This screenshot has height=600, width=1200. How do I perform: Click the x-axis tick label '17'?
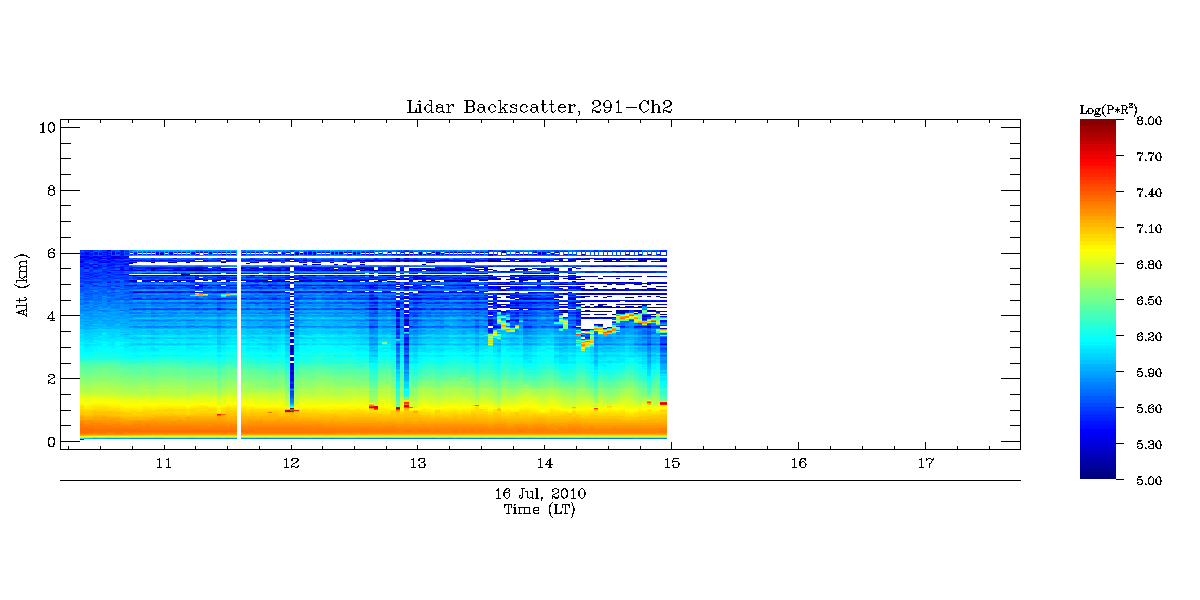[925, 464]
